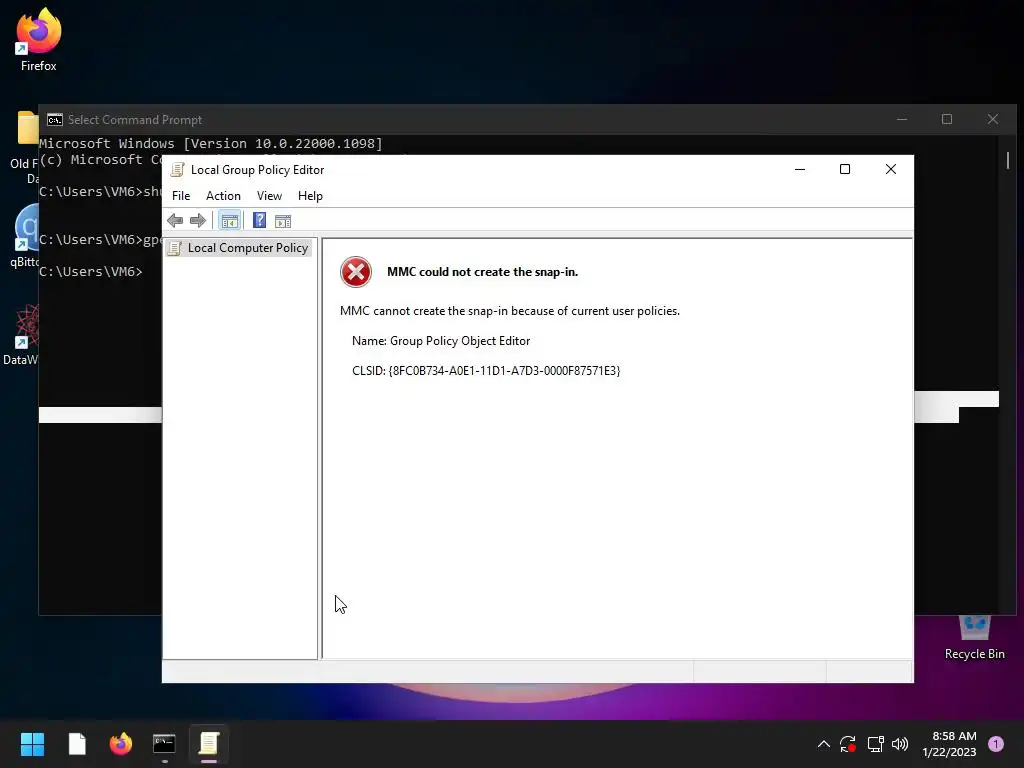Image resolution: width=1024 pixels, height=768 pixels.
Task: Click the CLSID value line
Action: click(486, 371)
